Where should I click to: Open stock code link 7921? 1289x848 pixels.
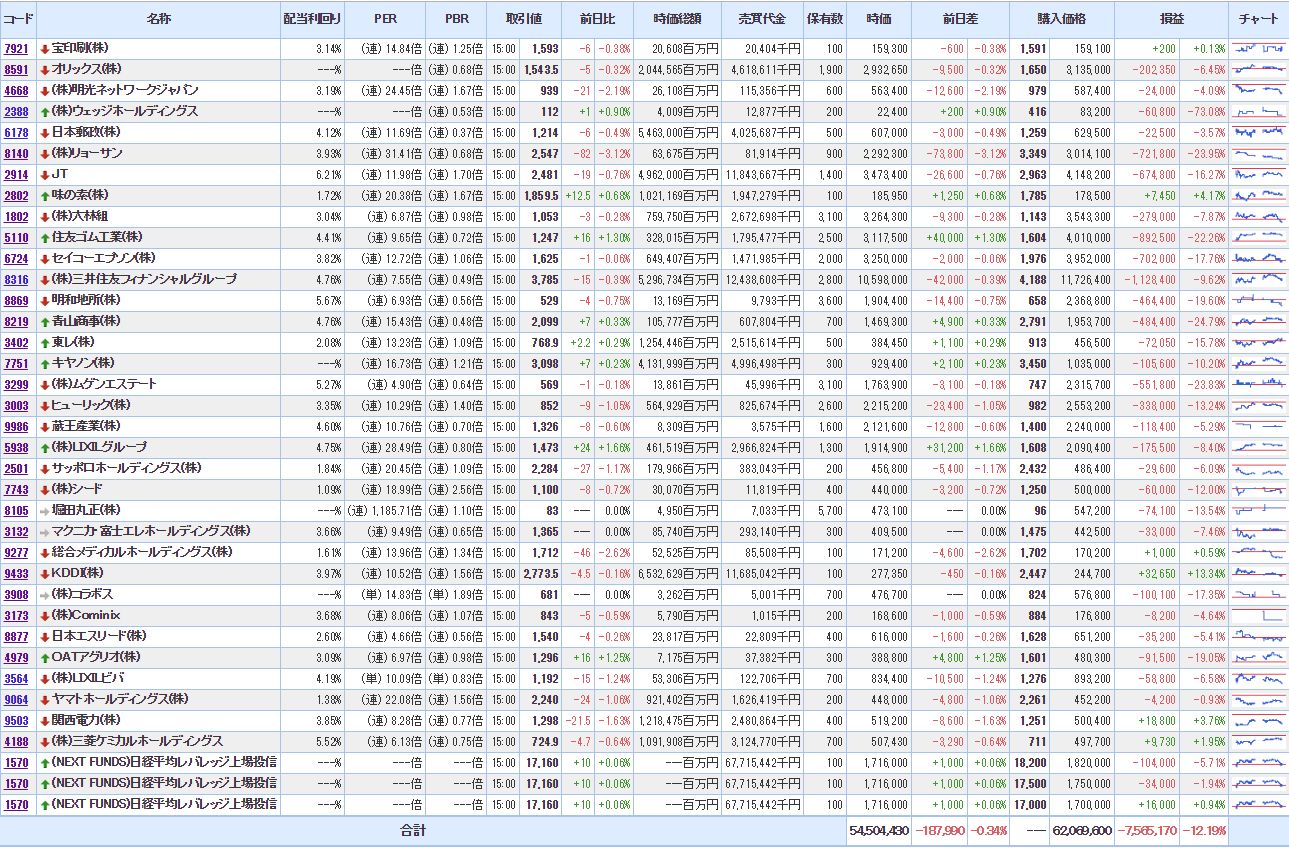coord(16,48)
